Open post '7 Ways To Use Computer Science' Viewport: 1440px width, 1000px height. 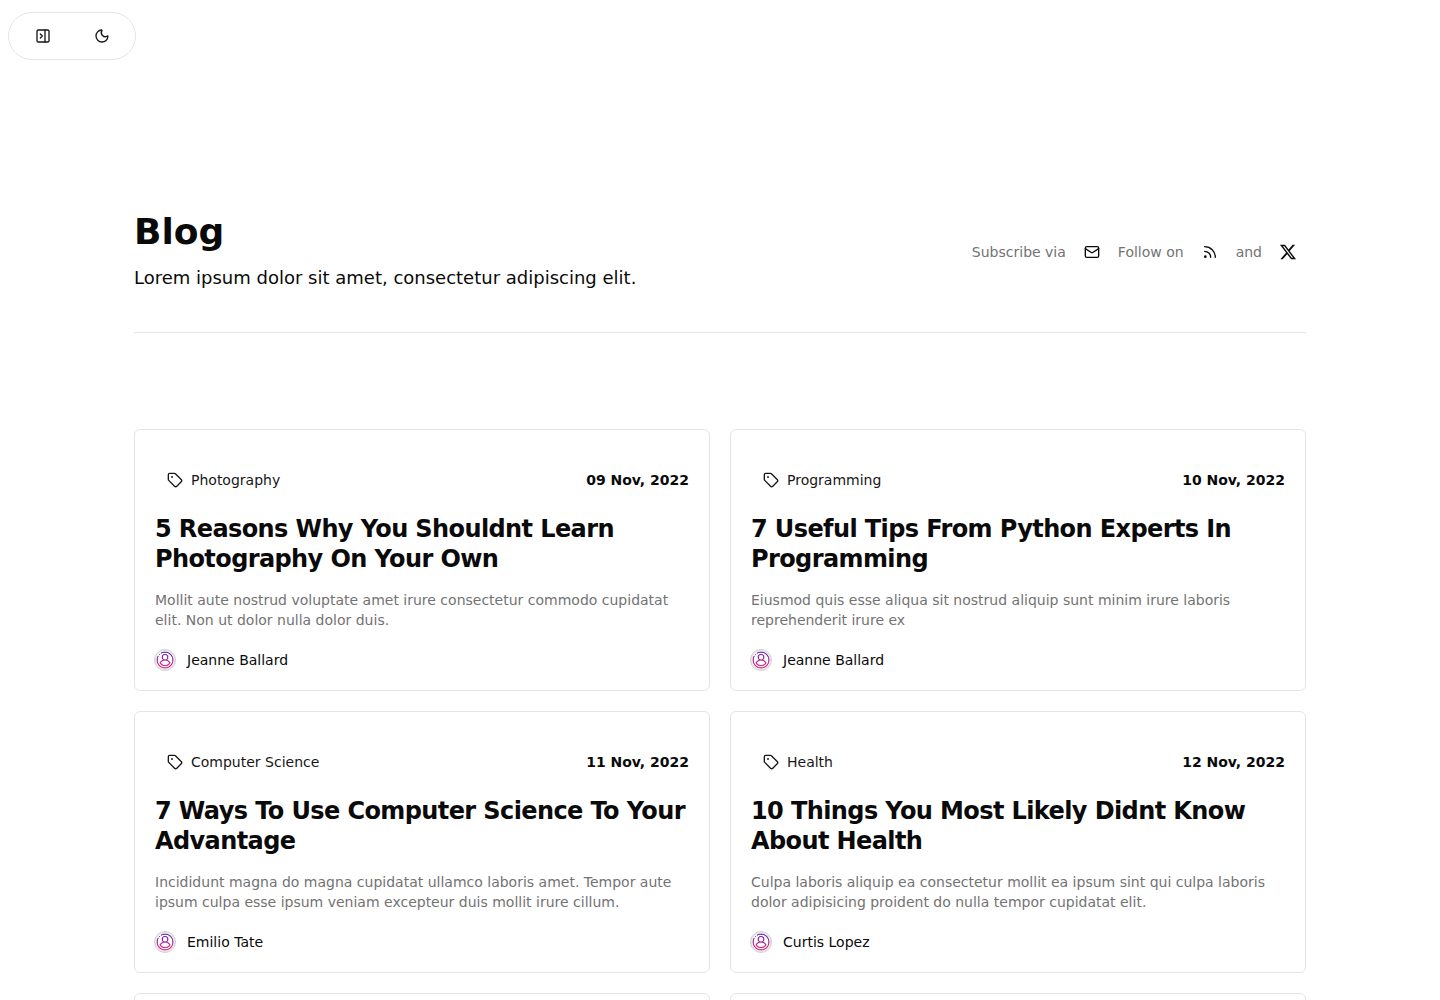tap(420, 825)
